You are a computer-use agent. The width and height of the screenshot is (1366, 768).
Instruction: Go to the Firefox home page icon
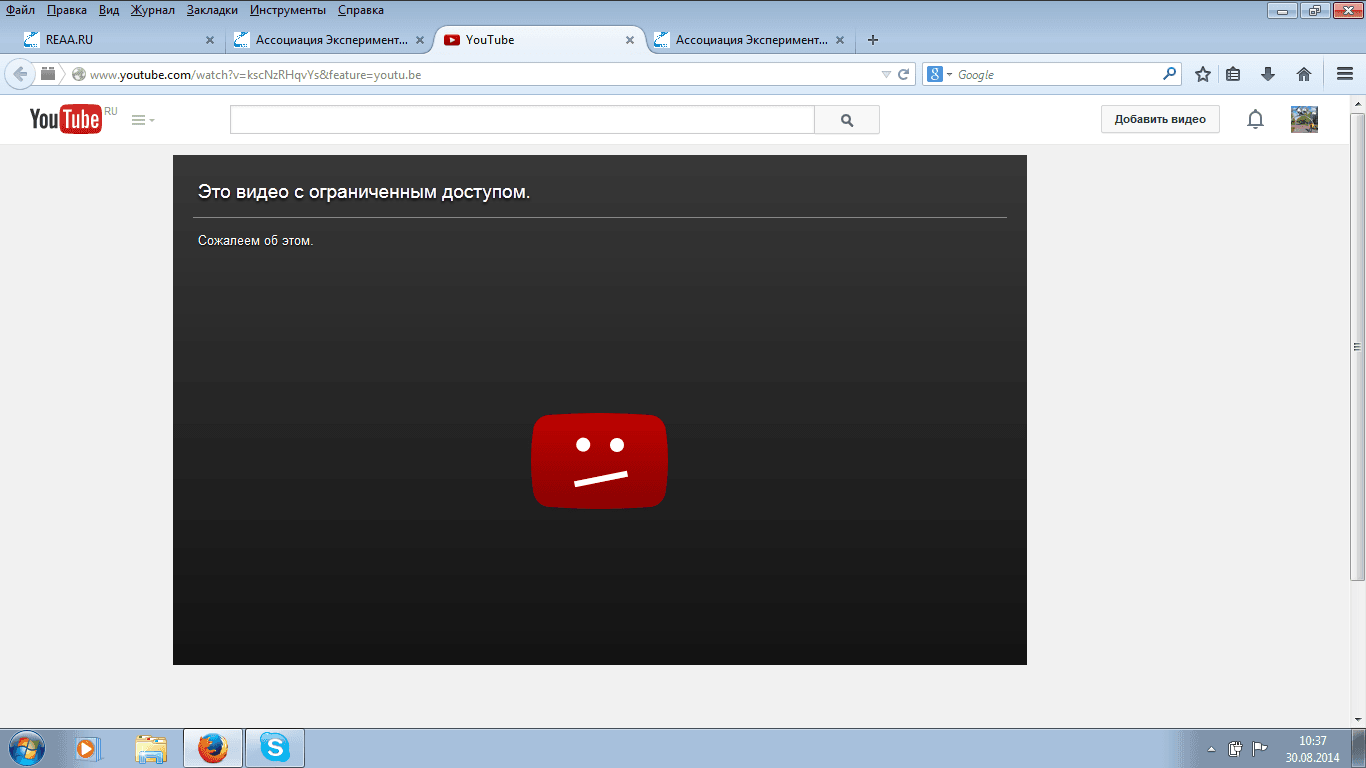pos(1304,74)
